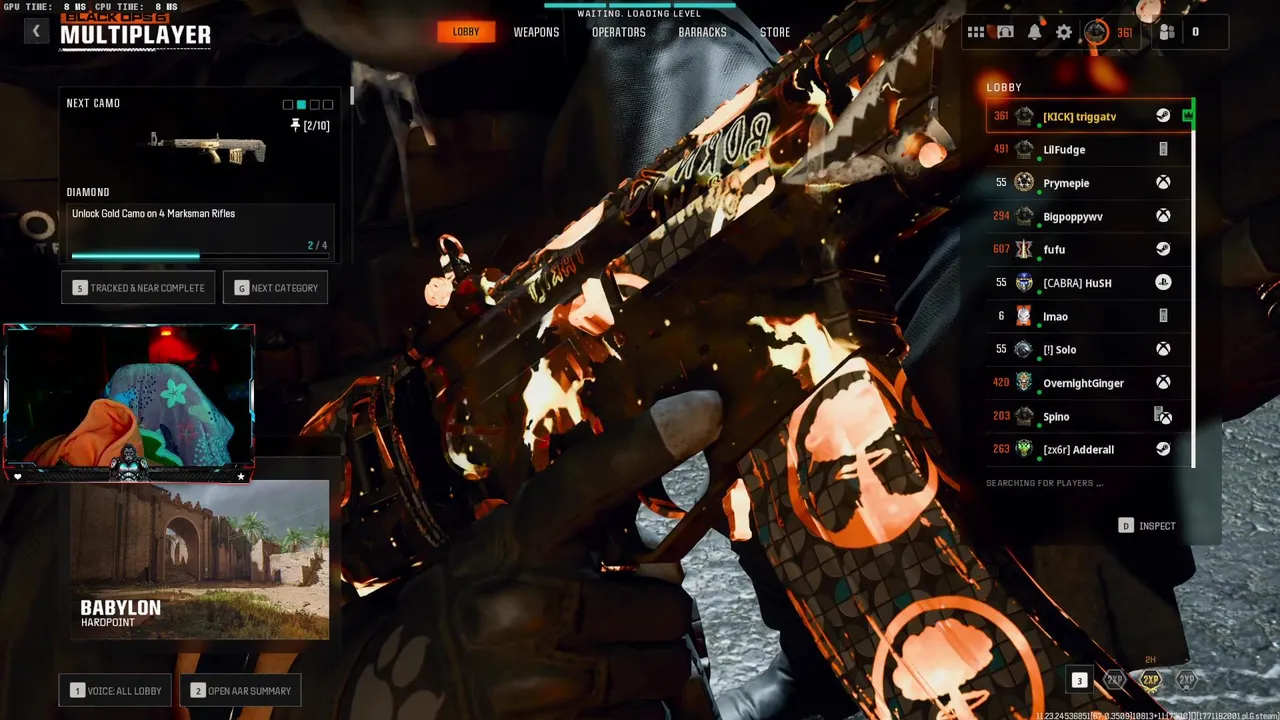1280x720 pixels.
Task: Click the Steam icon next to triggatv
Action: tap(1163, 116)
